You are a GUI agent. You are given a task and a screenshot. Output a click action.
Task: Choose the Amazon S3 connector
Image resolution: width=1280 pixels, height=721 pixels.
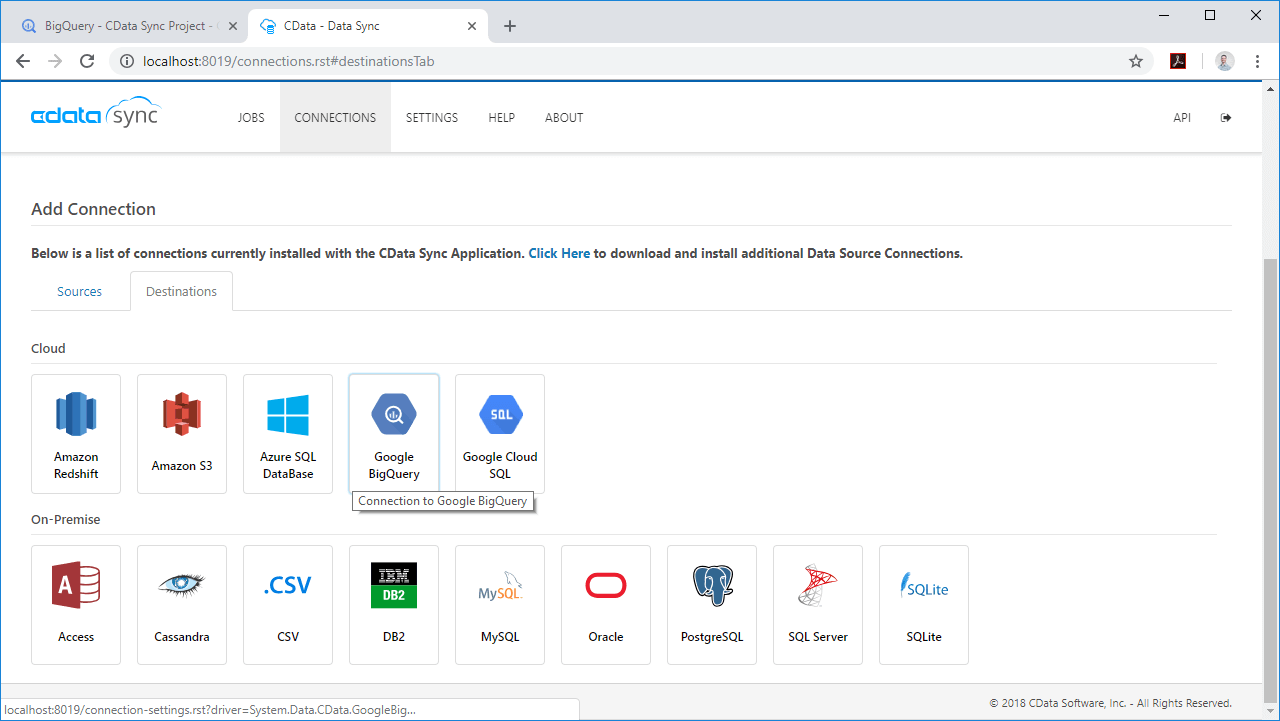coord(182,433)
